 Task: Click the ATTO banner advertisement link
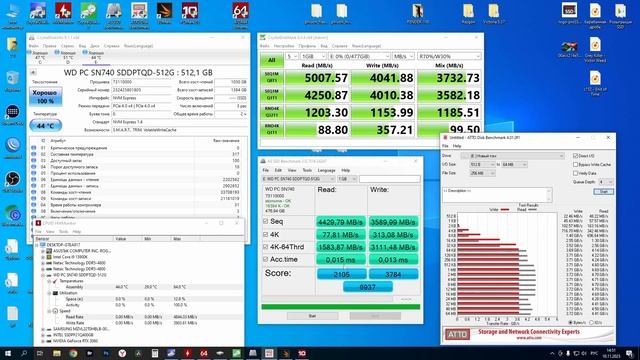529,334
